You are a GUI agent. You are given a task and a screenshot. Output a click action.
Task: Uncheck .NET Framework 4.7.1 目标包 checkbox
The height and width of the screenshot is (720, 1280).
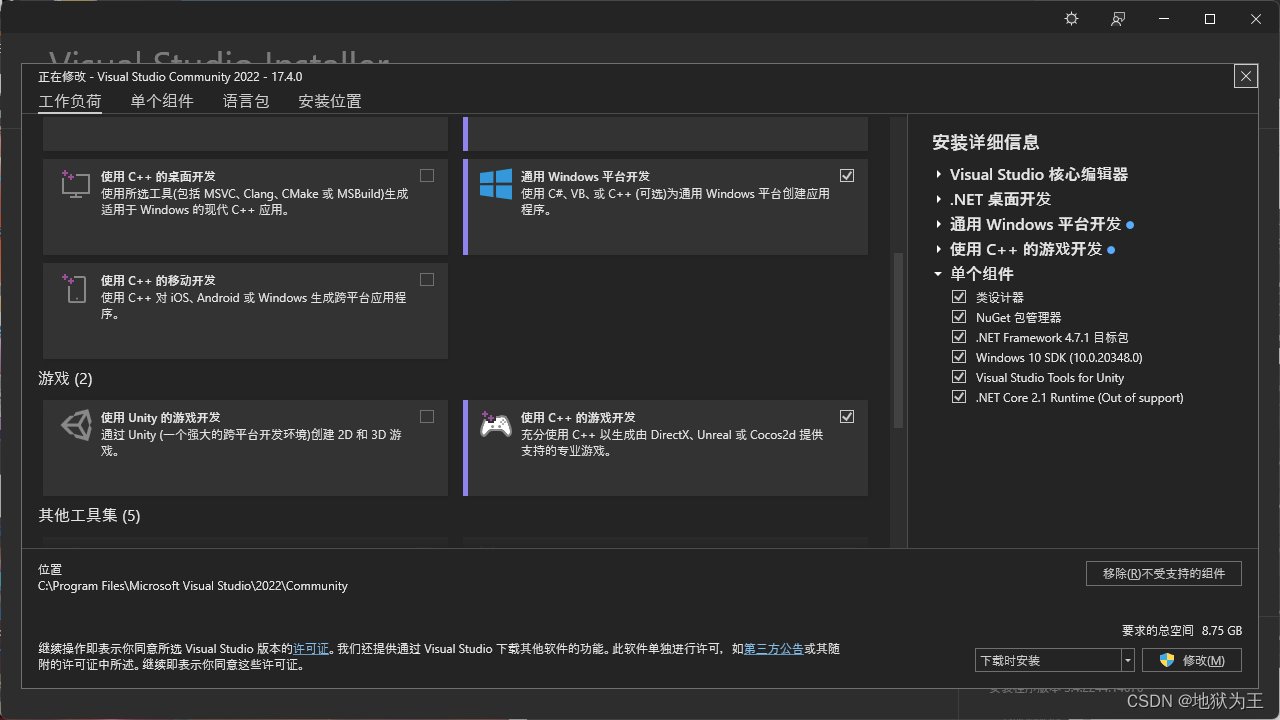coord(959,337)
